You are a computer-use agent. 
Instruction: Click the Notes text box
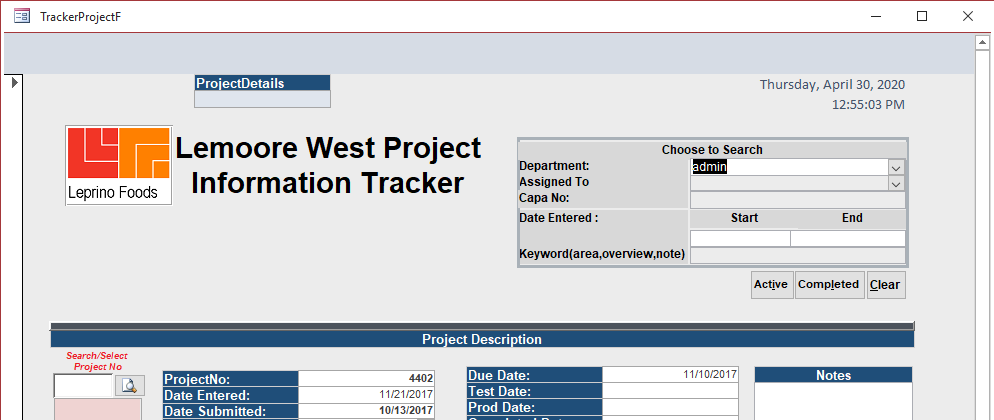point(834,402)
